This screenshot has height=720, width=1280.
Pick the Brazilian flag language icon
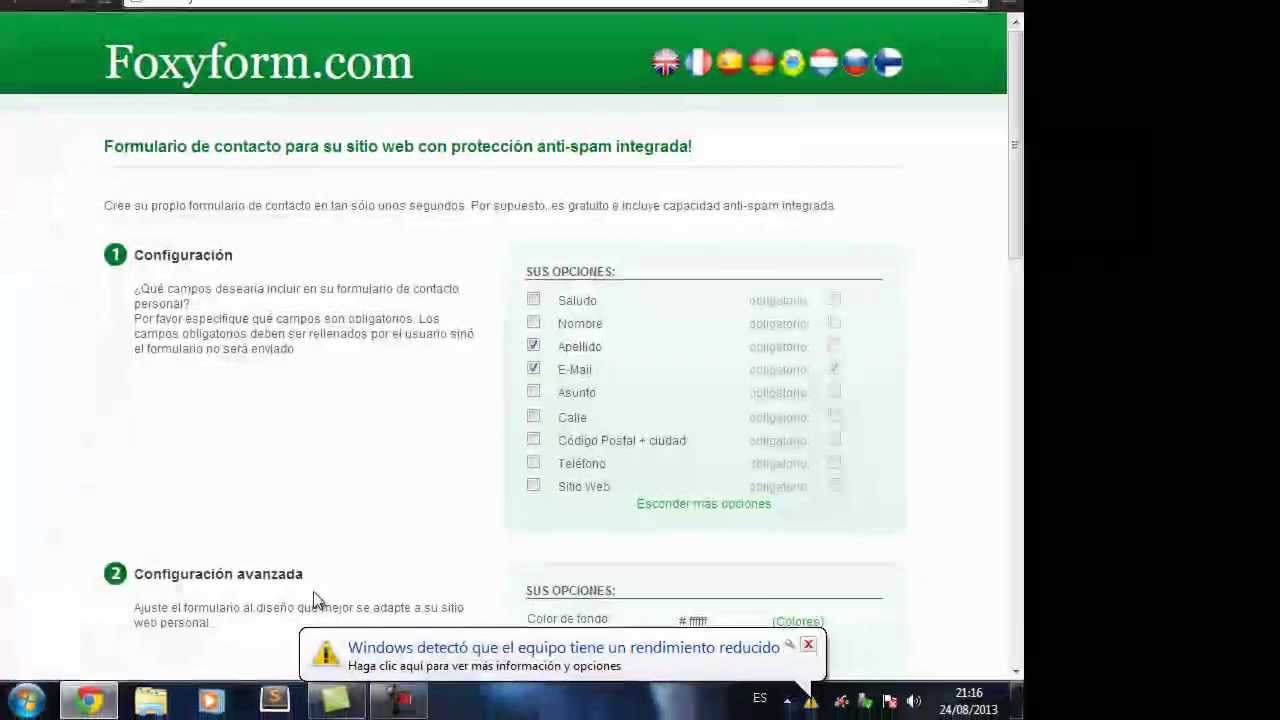tap(793, 63)
